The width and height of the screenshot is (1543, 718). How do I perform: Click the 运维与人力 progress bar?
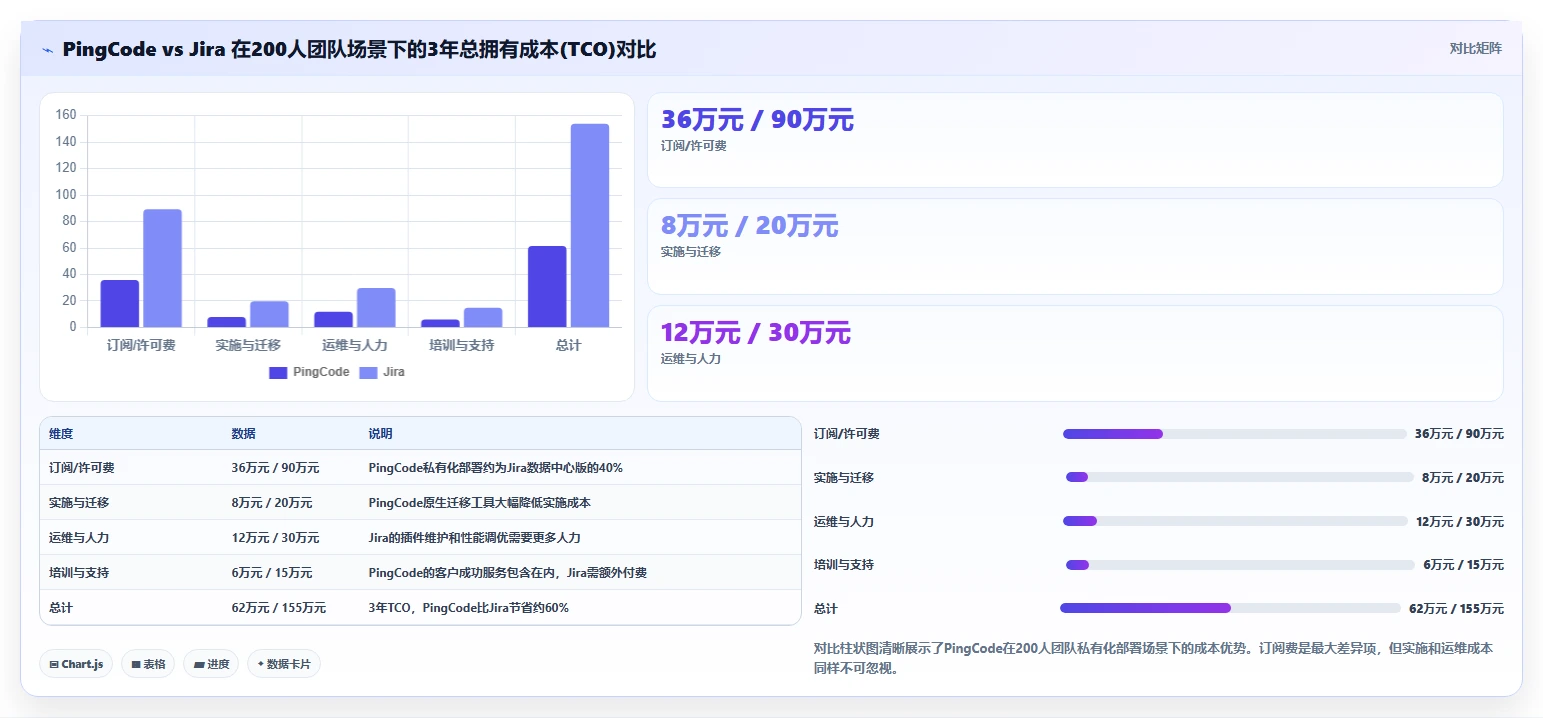[1235, 521]
